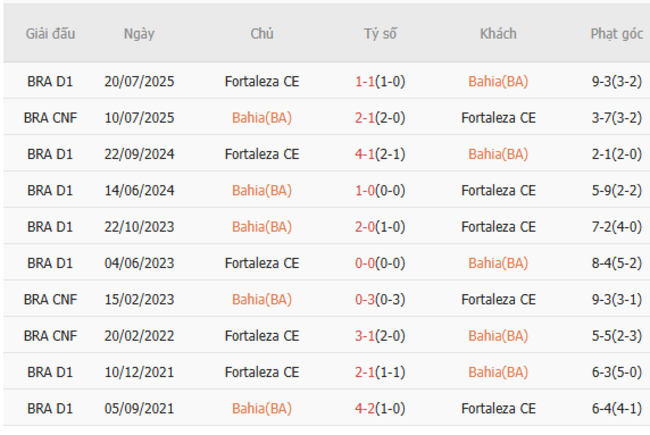
Task: Open Bahia(BA) link in 20/07/2025 row
Action: [498, 82]
